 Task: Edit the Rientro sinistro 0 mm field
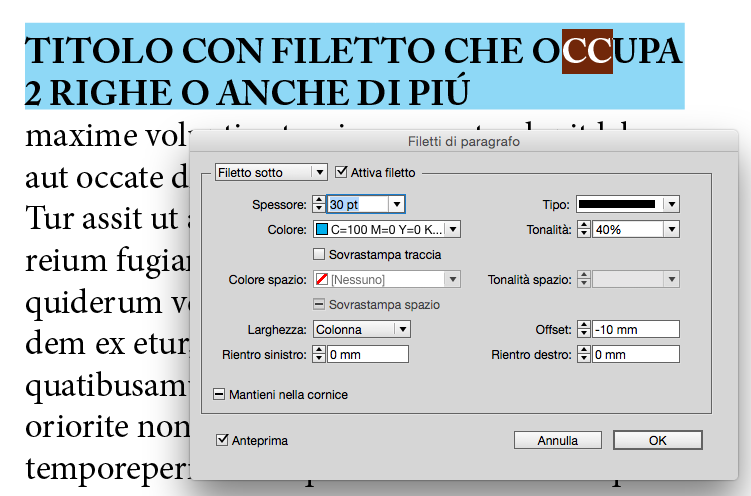[368, 354]
